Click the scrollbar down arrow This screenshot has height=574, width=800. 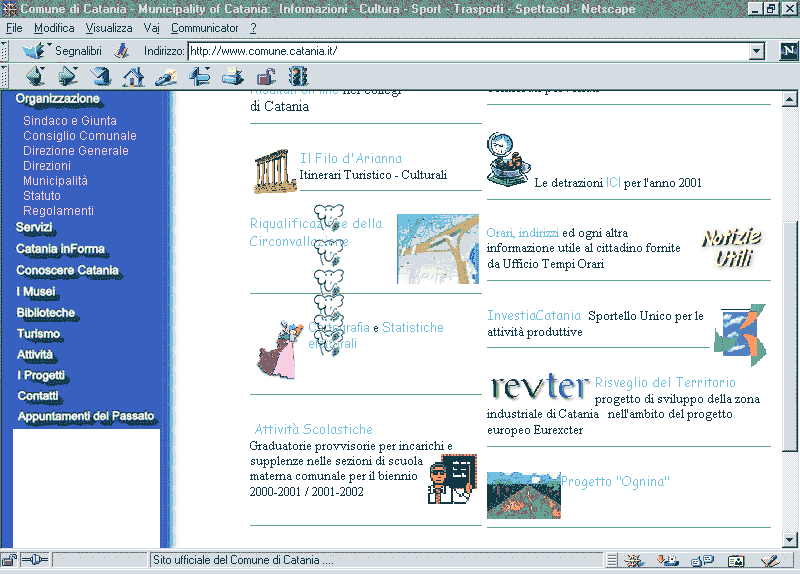tap(789, 539)
